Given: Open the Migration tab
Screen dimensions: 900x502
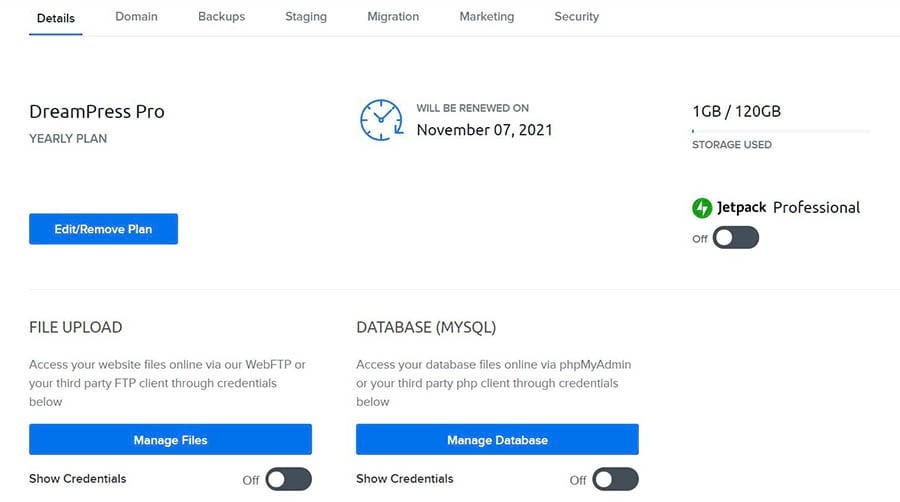Looking at the screenshot, I should point(393,17).
